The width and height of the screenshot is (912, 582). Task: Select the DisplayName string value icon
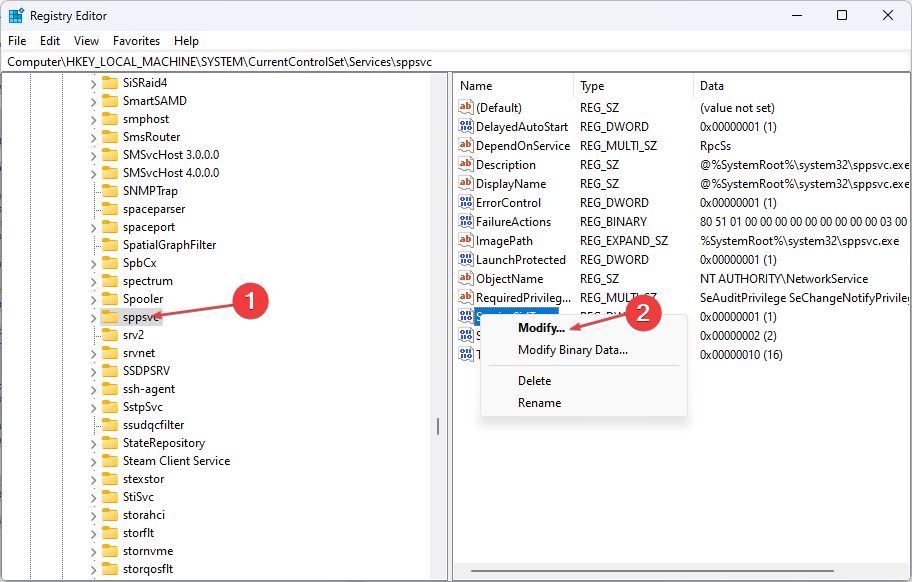pyautogui.click(x=466, y=183)
